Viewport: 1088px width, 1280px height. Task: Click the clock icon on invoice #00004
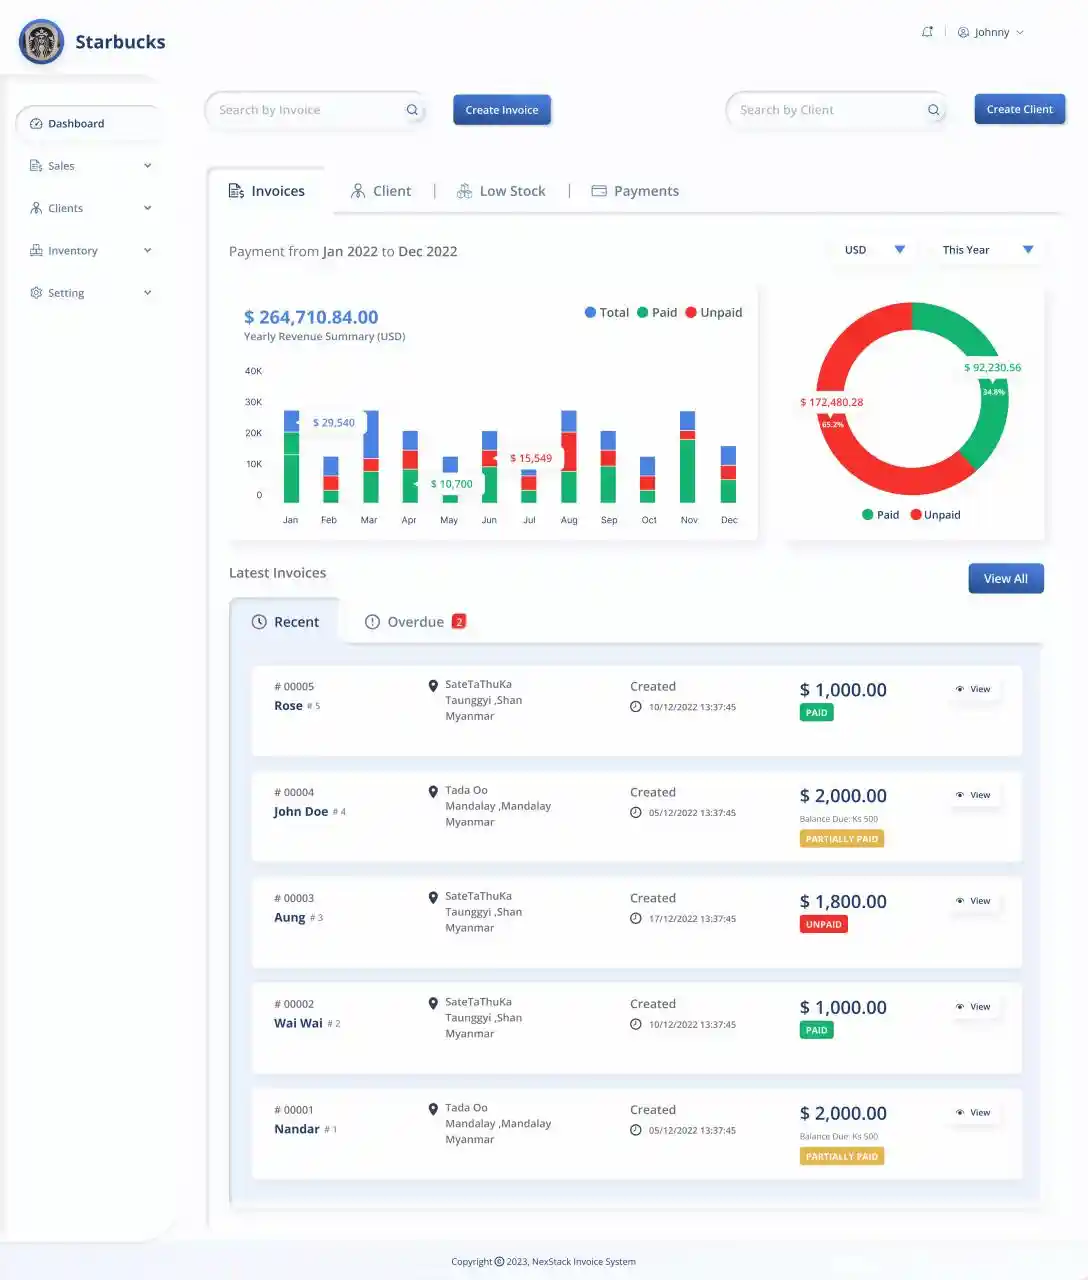(x=636, y=813)
